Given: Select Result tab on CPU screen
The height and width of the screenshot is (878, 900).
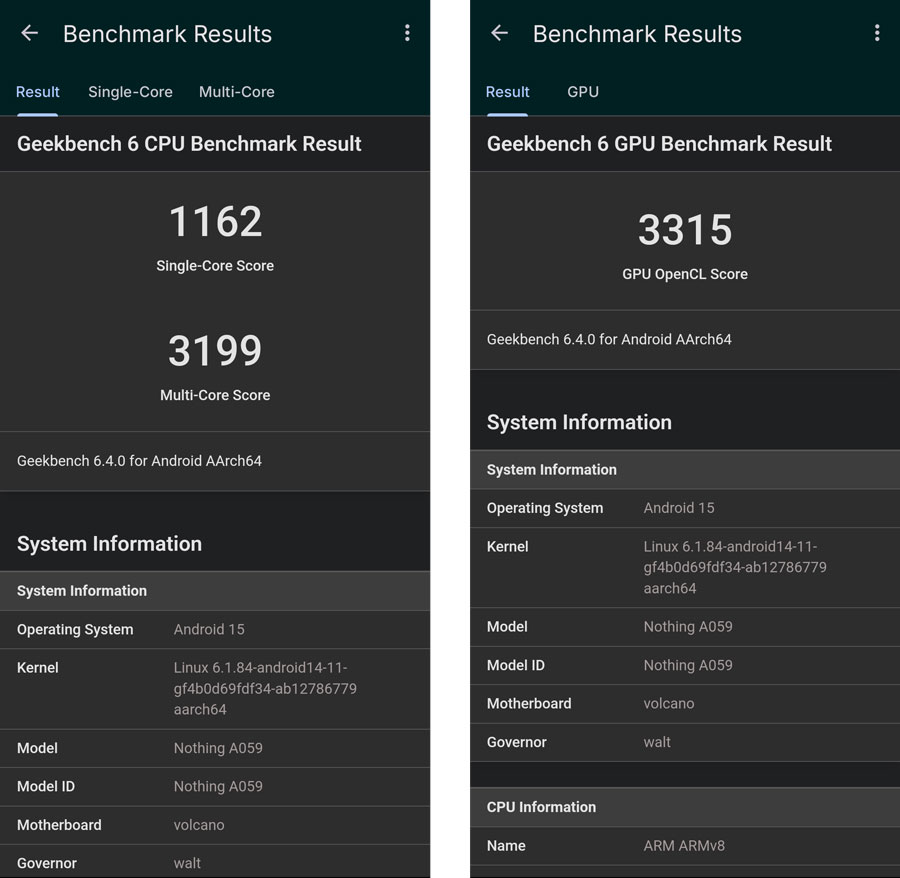Looking at the screenshot, I should click(x=37, y=92).
